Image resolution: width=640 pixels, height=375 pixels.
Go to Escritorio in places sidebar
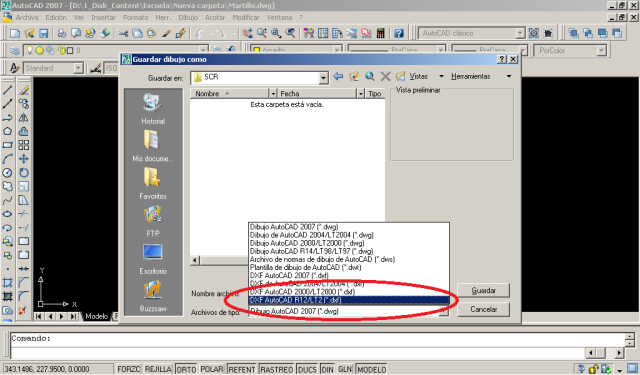[x=153, y=259]
